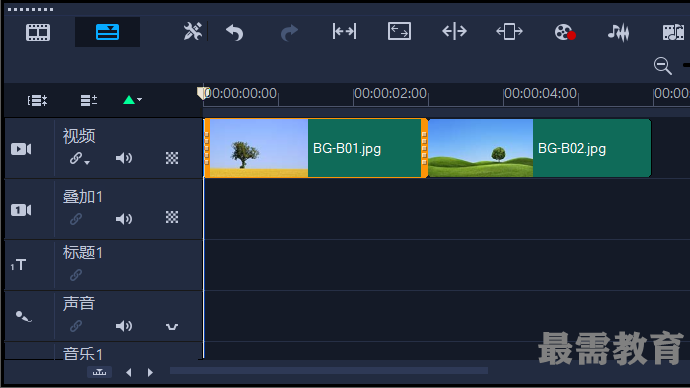This screenshot has height=388, width=690.
Task: Click the ruler at 00:00:04:00
Action: tap(540, 93)
